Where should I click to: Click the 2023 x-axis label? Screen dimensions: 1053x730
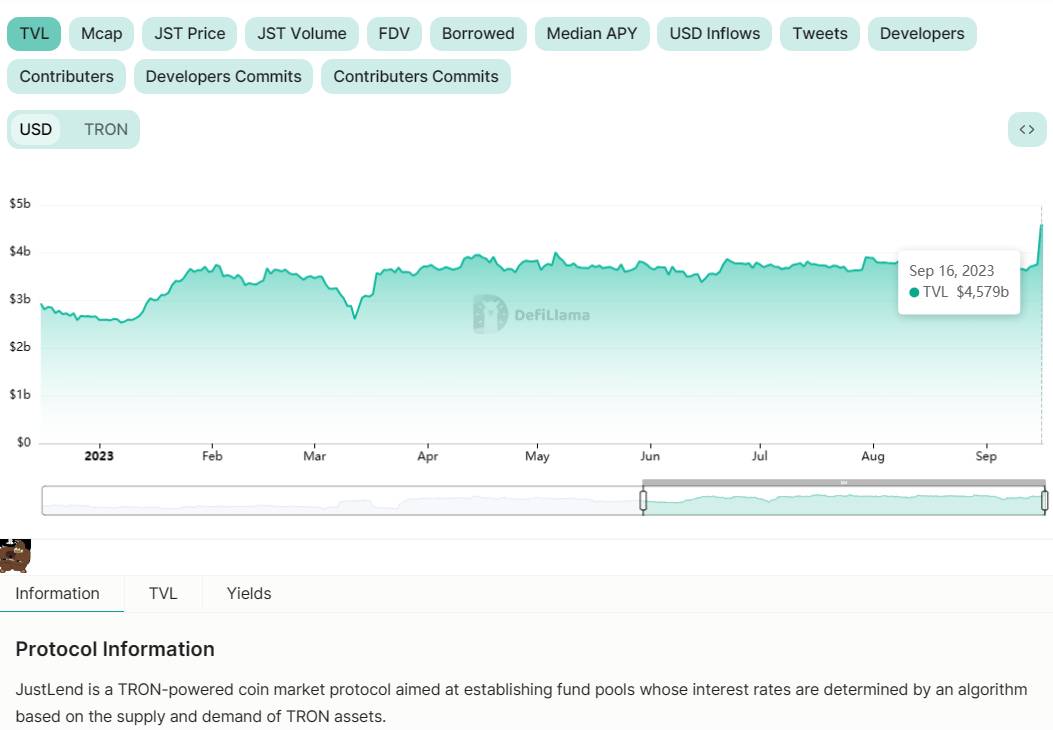pos(99,456)
